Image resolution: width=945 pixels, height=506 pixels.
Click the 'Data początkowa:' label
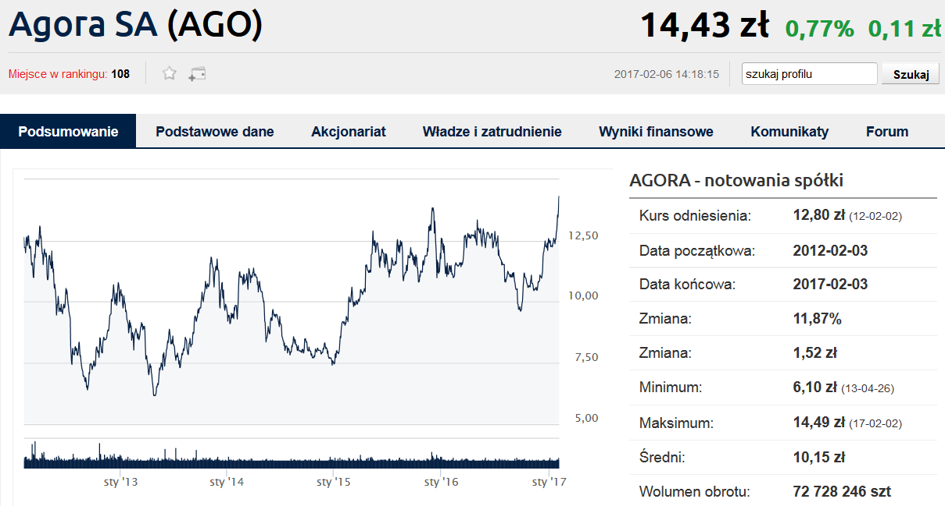coord(697,251)
